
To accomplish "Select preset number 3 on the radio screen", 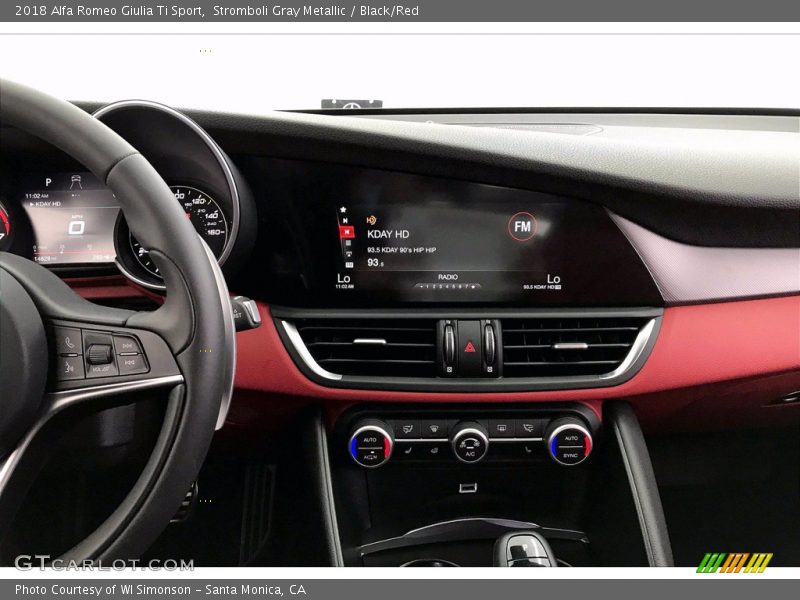I will [439, 285].
